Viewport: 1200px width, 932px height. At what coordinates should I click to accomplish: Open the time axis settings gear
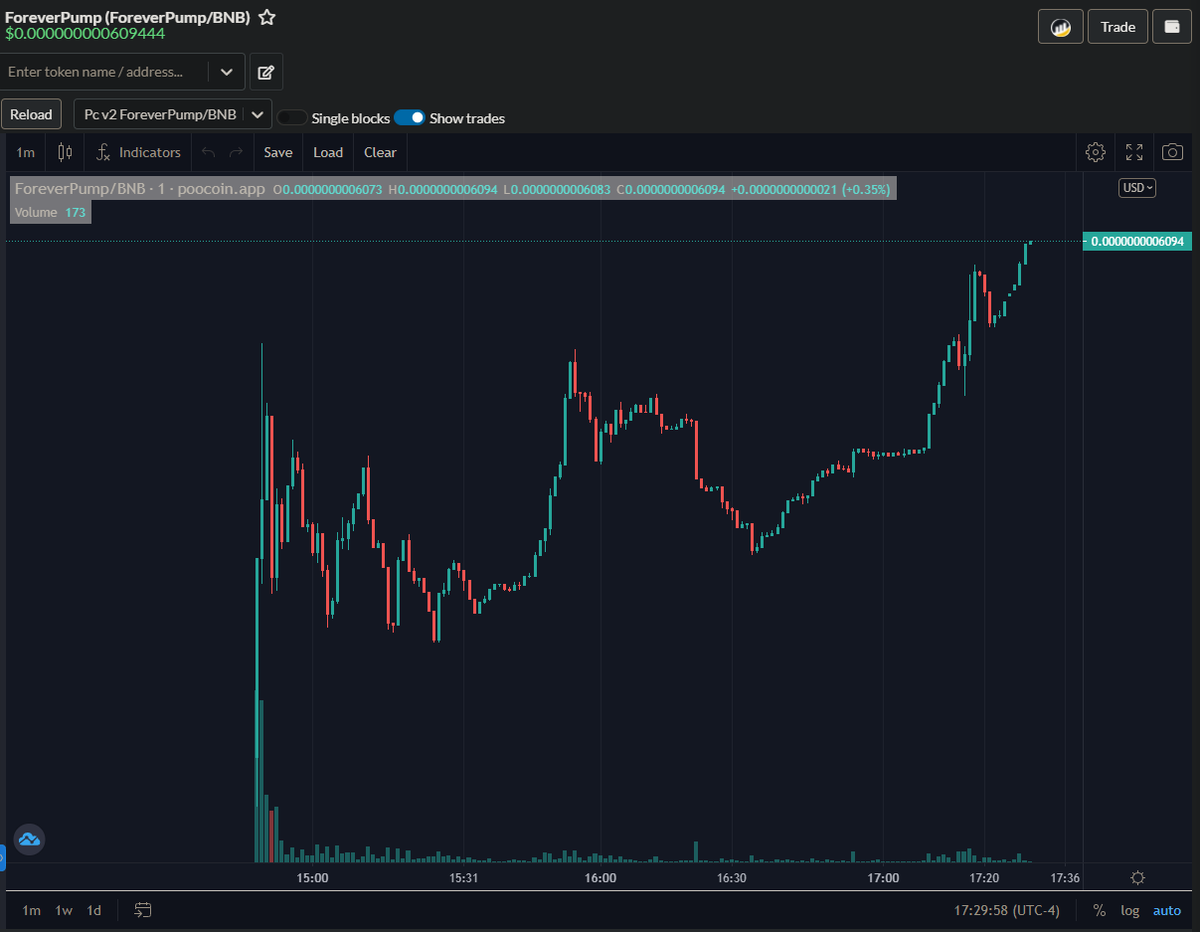tap(1137, 878)
